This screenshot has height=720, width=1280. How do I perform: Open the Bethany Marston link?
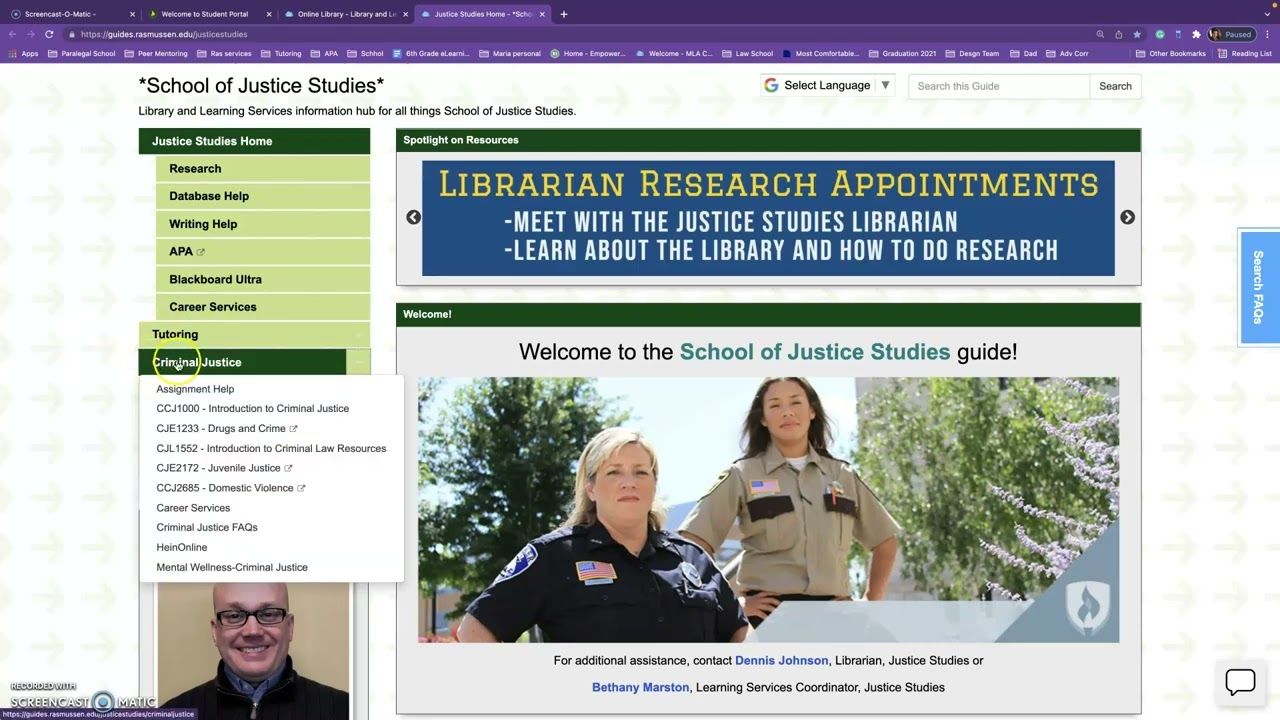(640, 688)
